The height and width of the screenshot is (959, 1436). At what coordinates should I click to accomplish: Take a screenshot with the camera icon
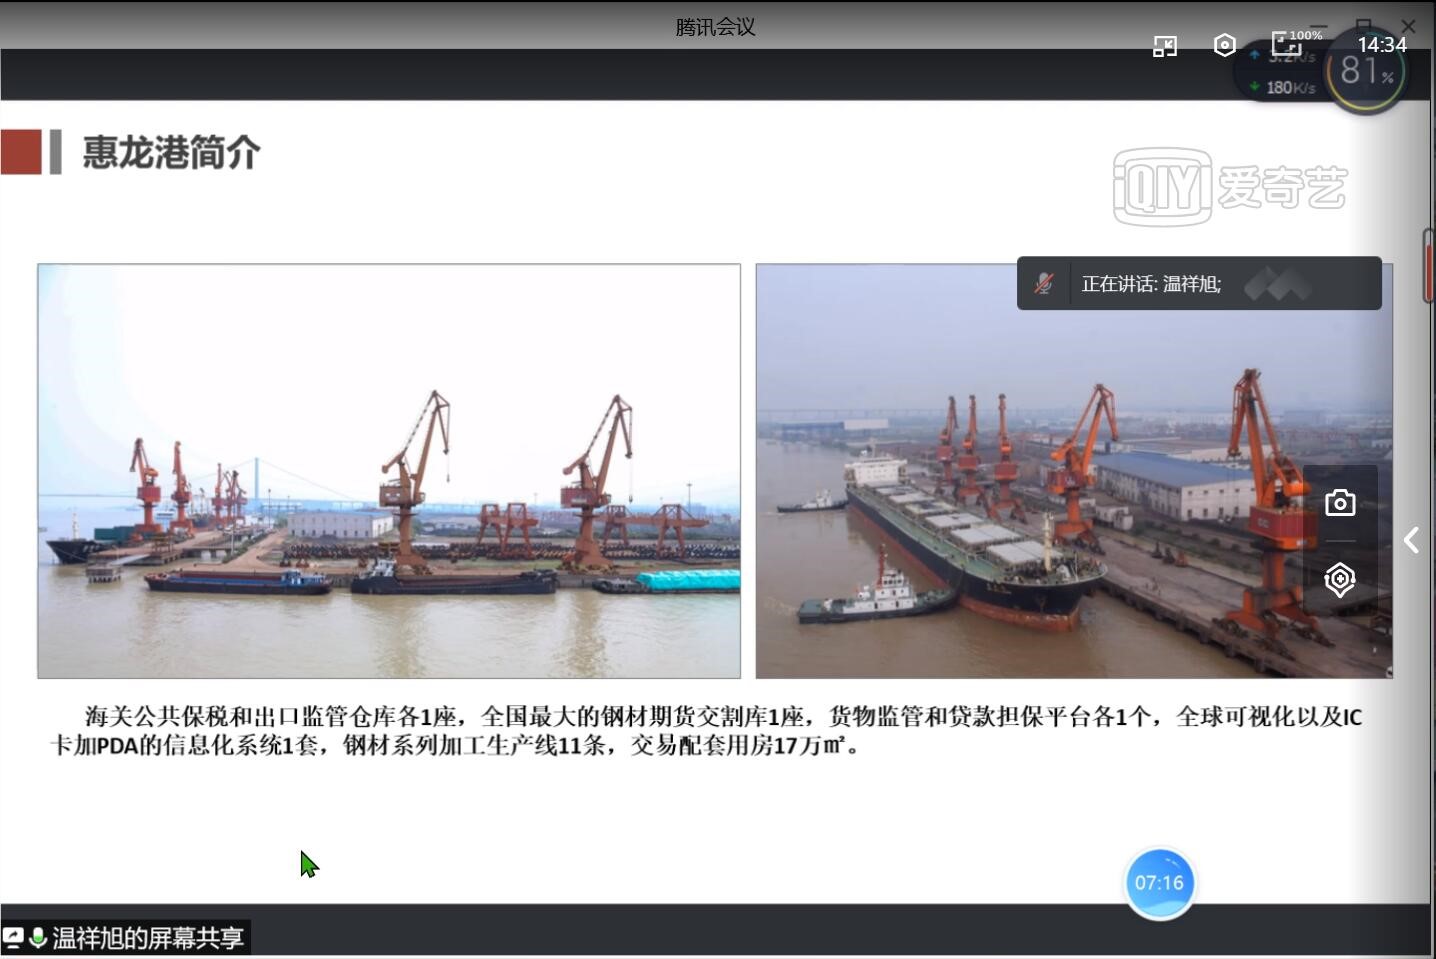coord(1340,503)
